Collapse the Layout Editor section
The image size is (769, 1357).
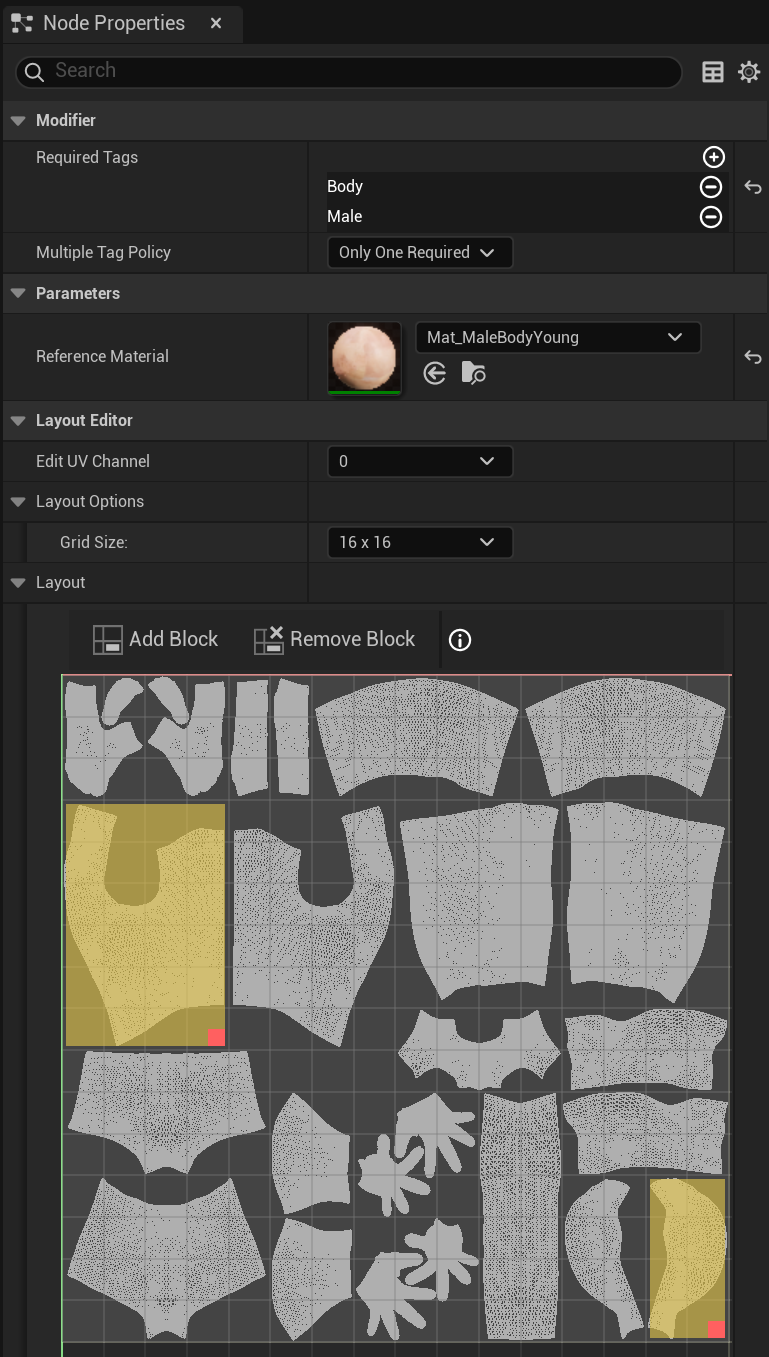tap(17, 421)
